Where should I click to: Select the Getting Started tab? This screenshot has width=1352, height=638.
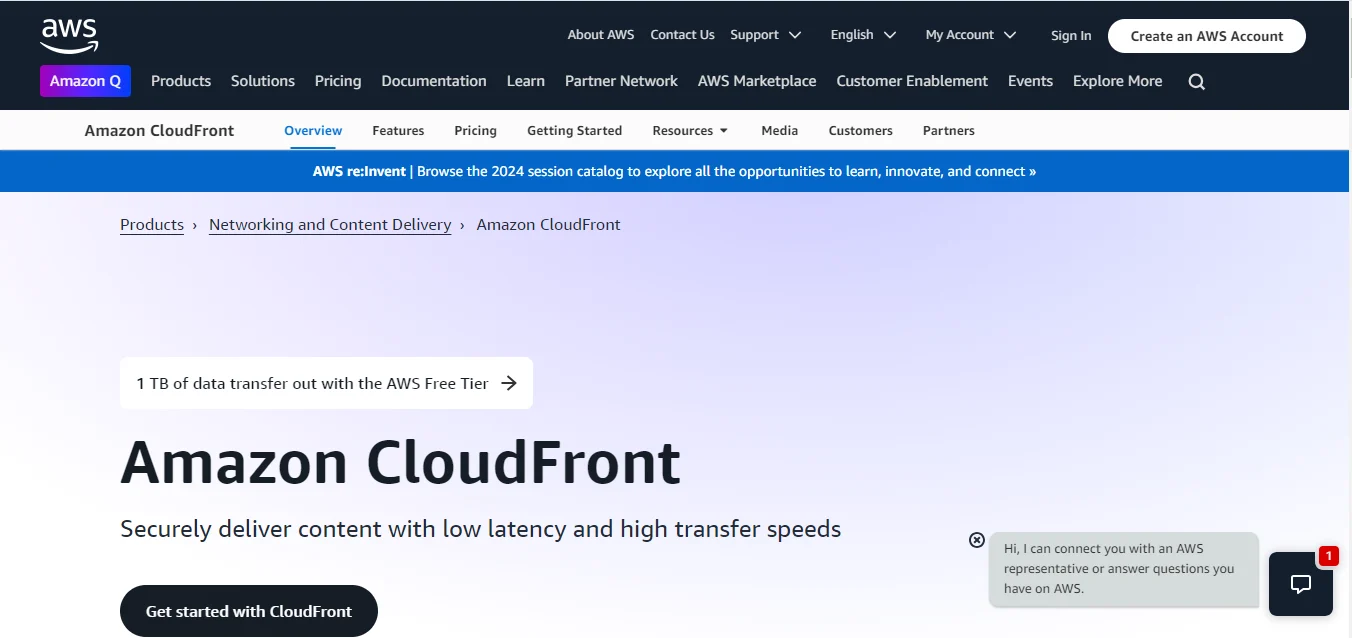click(x=575, y=130)
